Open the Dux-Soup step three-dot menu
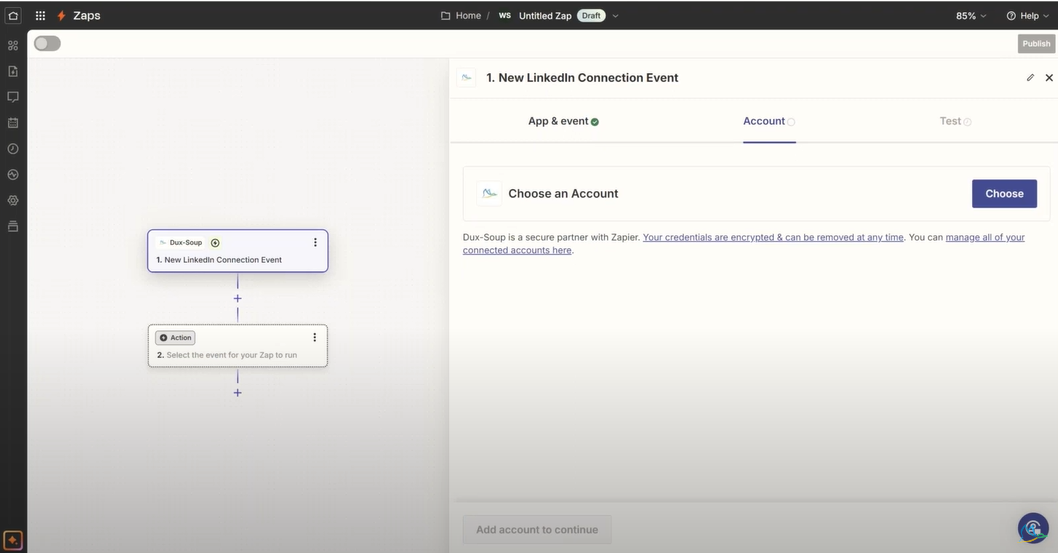This screenshot has width=1058, height=553. (x=315, y=242)
